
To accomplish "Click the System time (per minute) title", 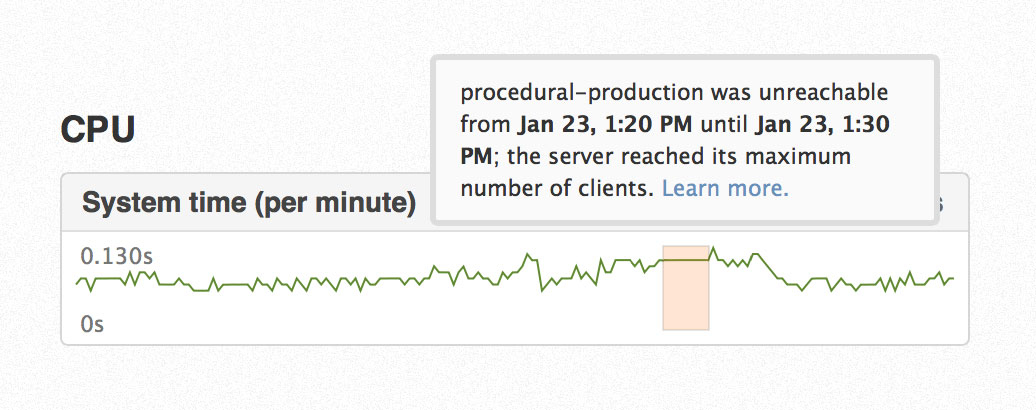I will pyautogui.click(x=248, y=203).
